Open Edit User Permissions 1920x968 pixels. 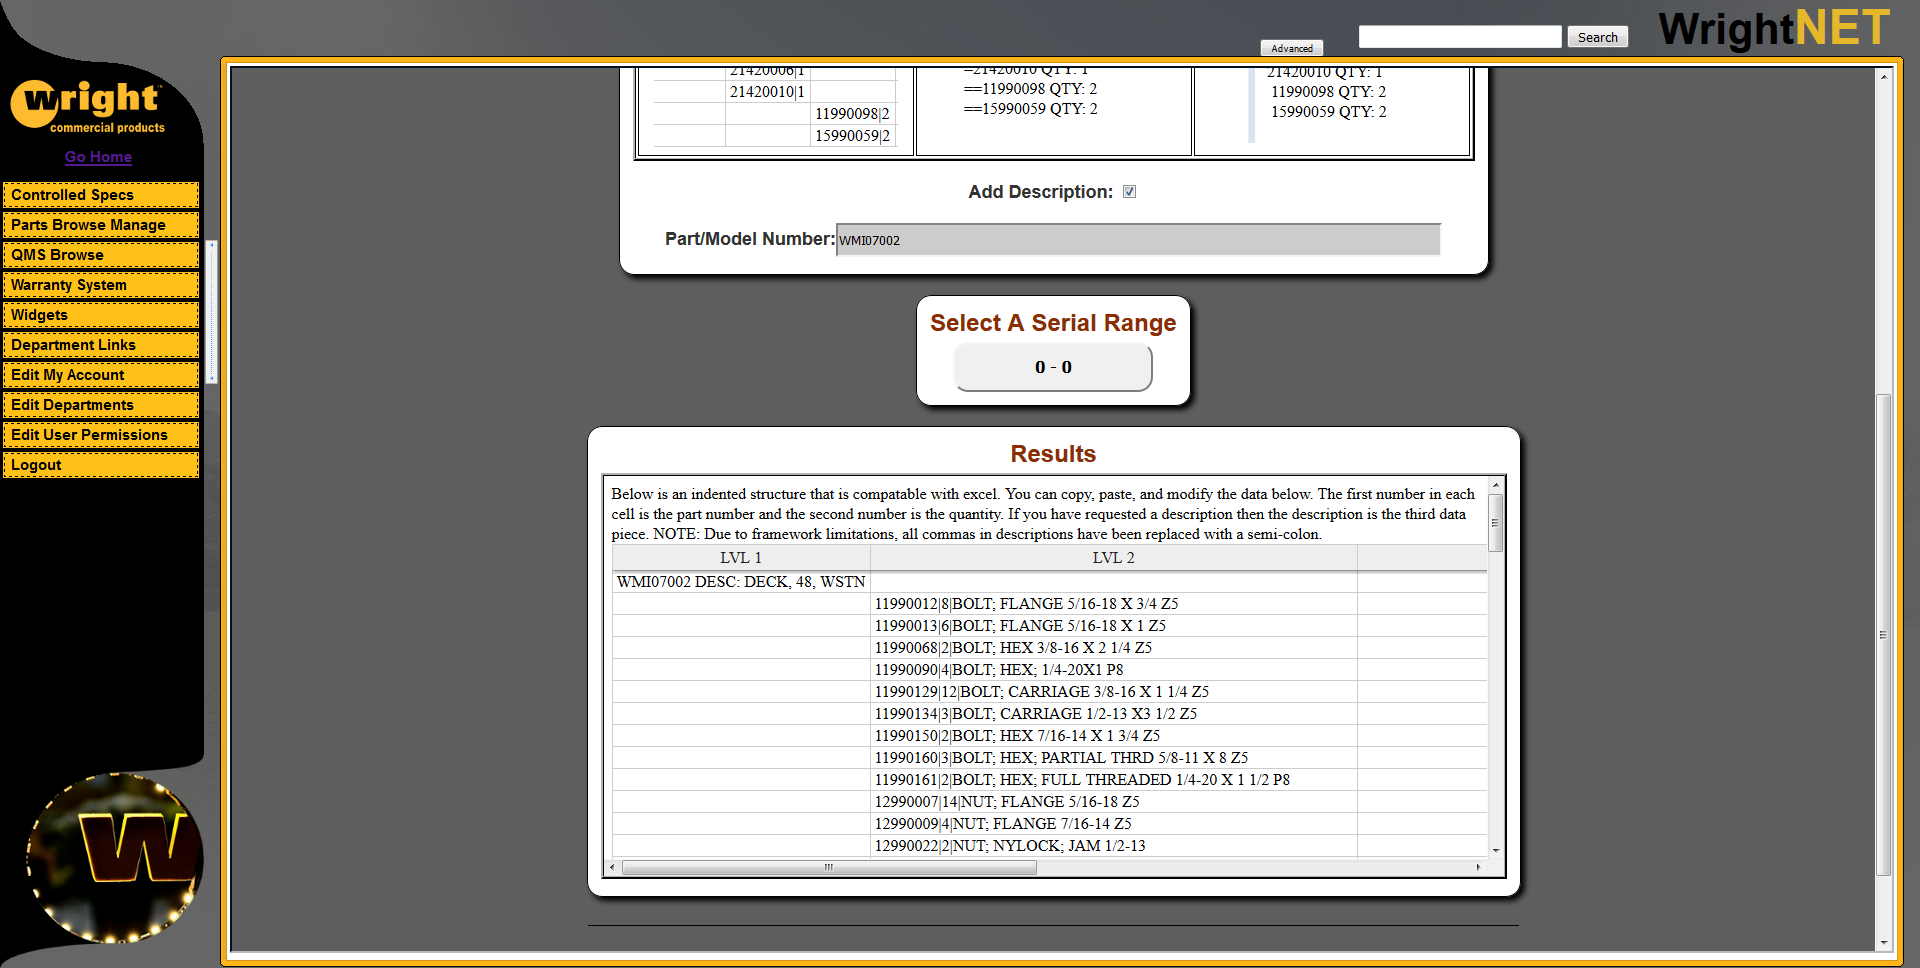click(x=101, y=435)
